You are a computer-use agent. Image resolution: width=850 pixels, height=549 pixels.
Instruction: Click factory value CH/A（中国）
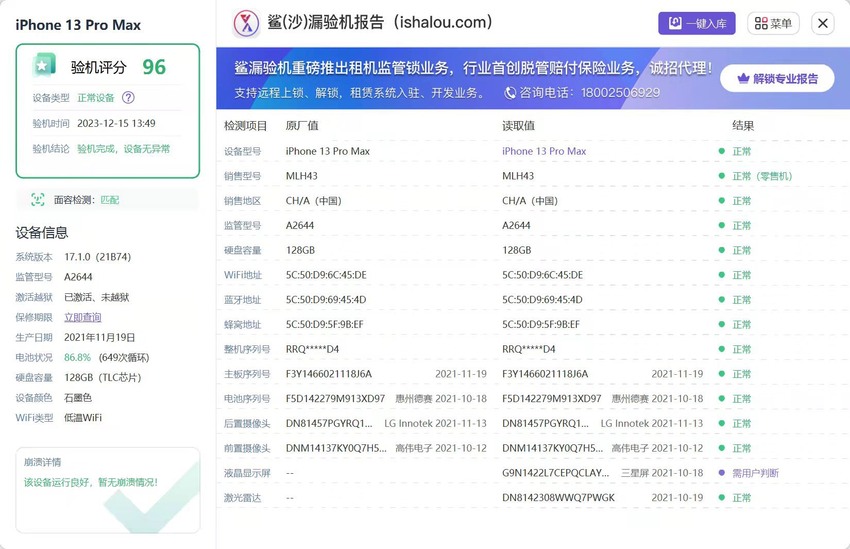(314, 201)
